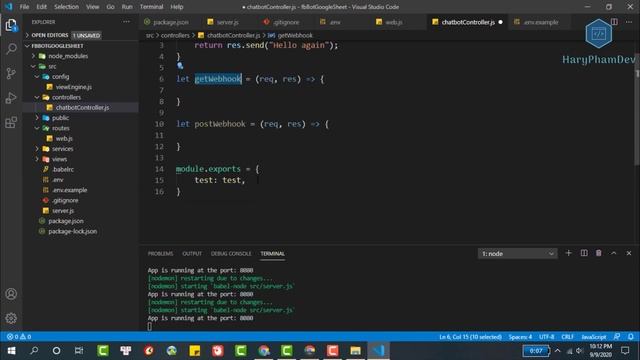Switch to the web.js editor tab
640x360 pixels.
pos(394,22)
